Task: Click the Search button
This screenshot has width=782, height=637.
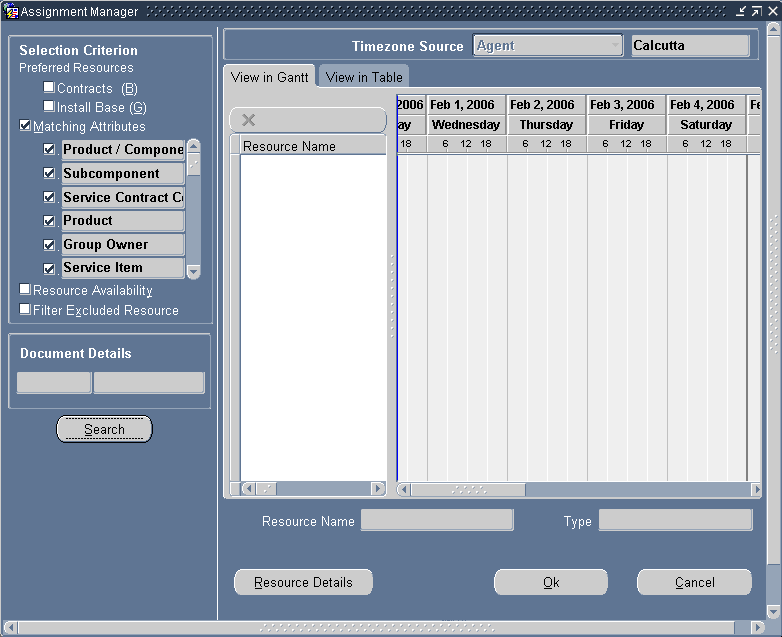Action: [104, 429]
